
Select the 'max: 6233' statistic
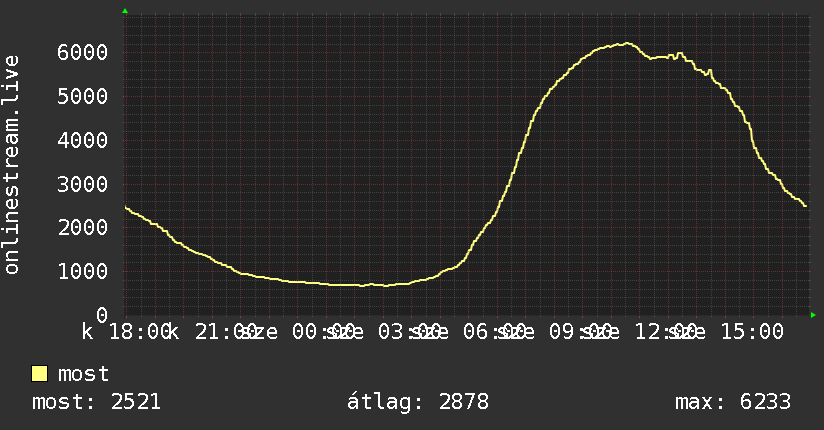click(733, 402)
